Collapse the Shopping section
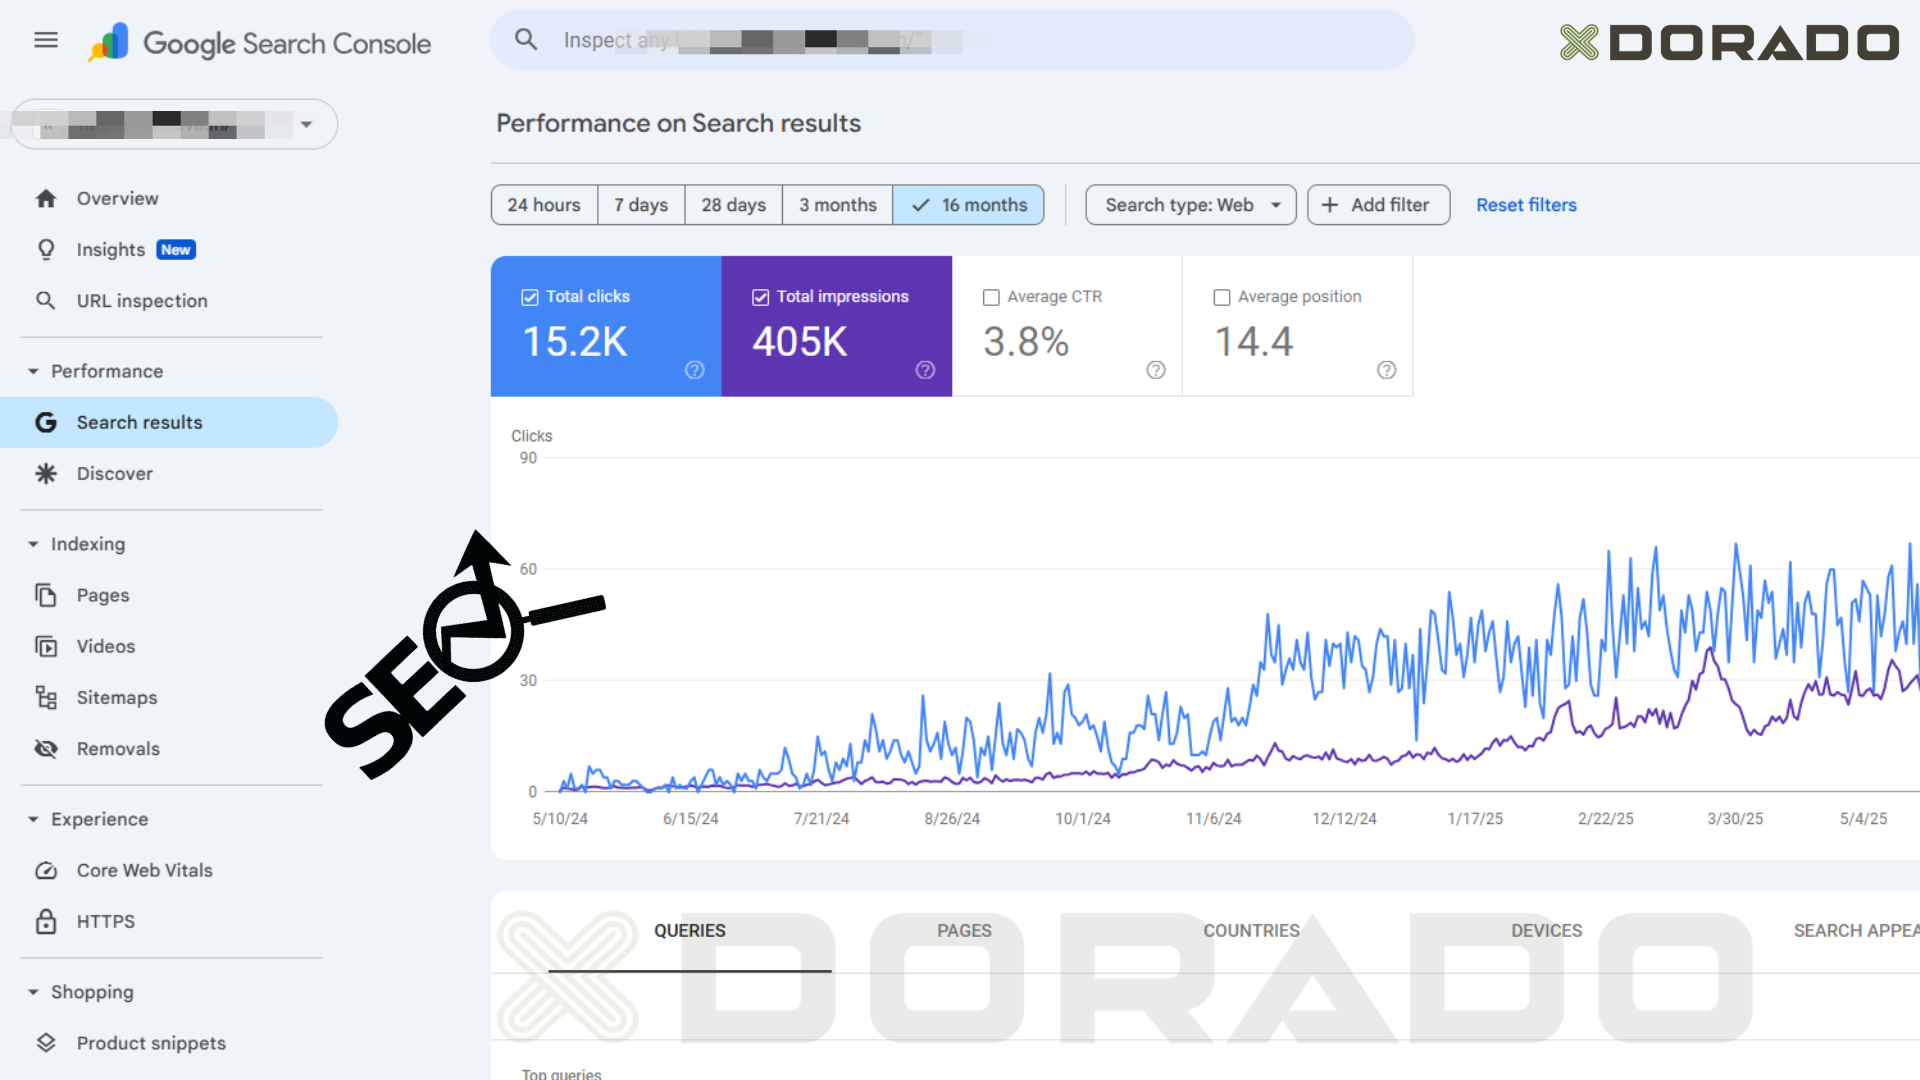The width and height of the screenshot is (1920, 1080). (x=33, y=992)
